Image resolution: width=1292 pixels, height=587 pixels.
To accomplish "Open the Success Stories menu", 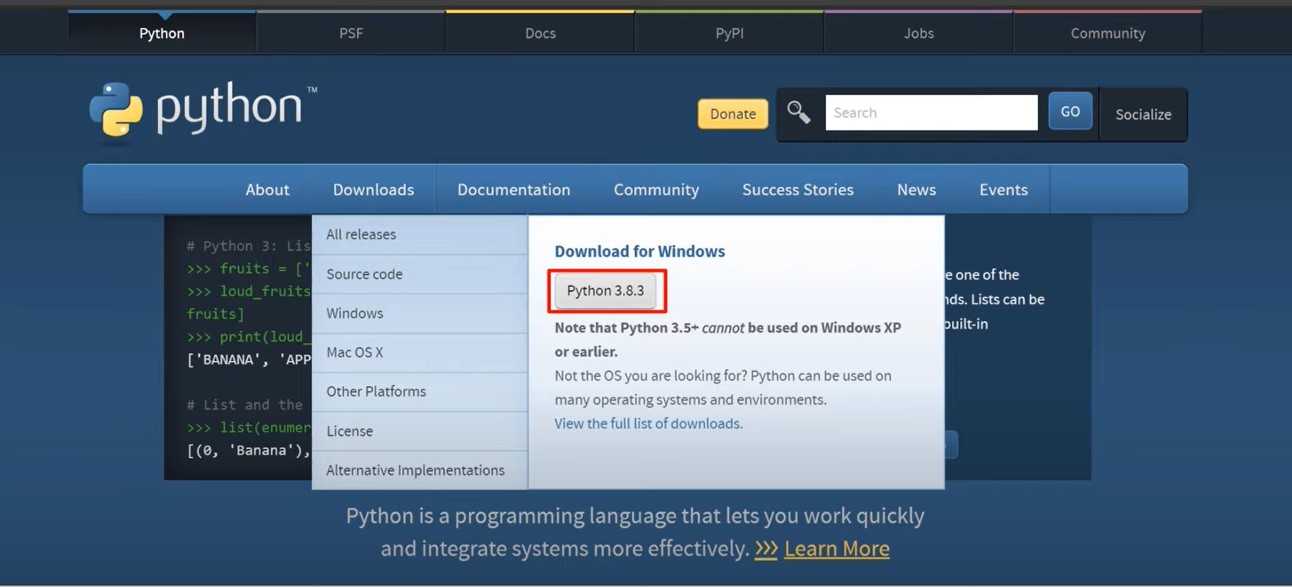I will tap(798, 189).
